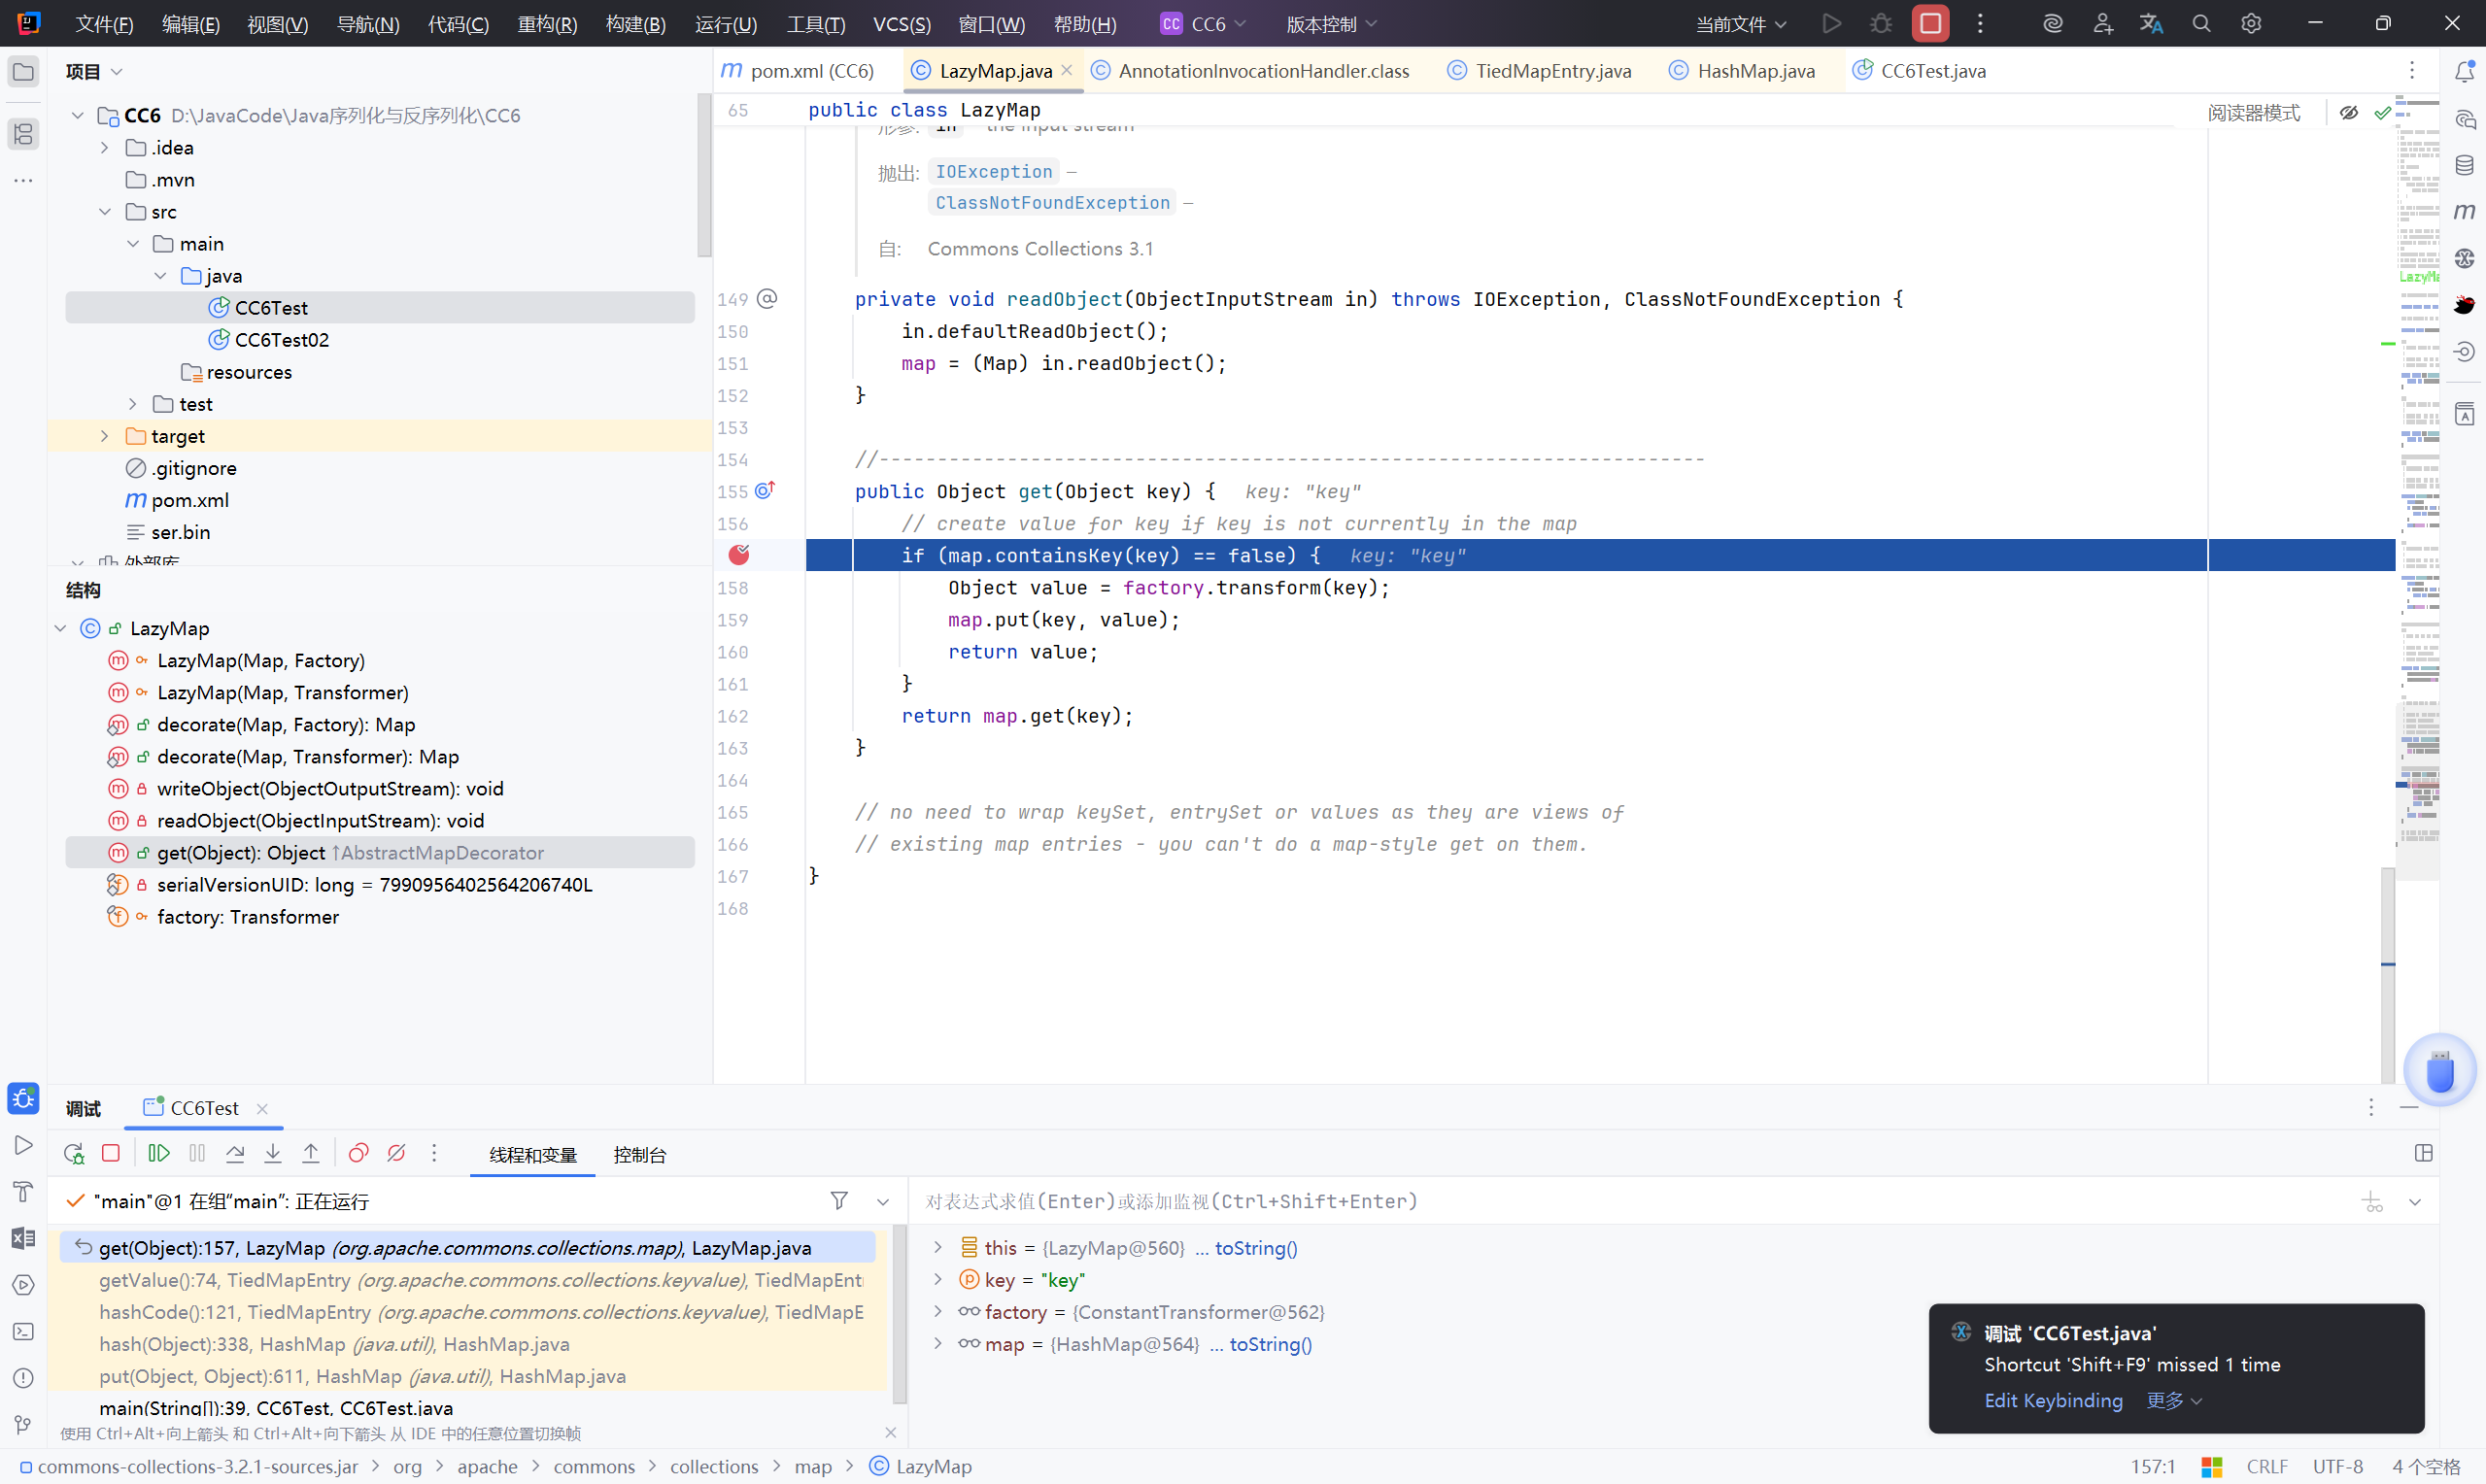
Task: Click the Resume Program debug icon
Action: pyautogui.click(x=158, y=1154)
